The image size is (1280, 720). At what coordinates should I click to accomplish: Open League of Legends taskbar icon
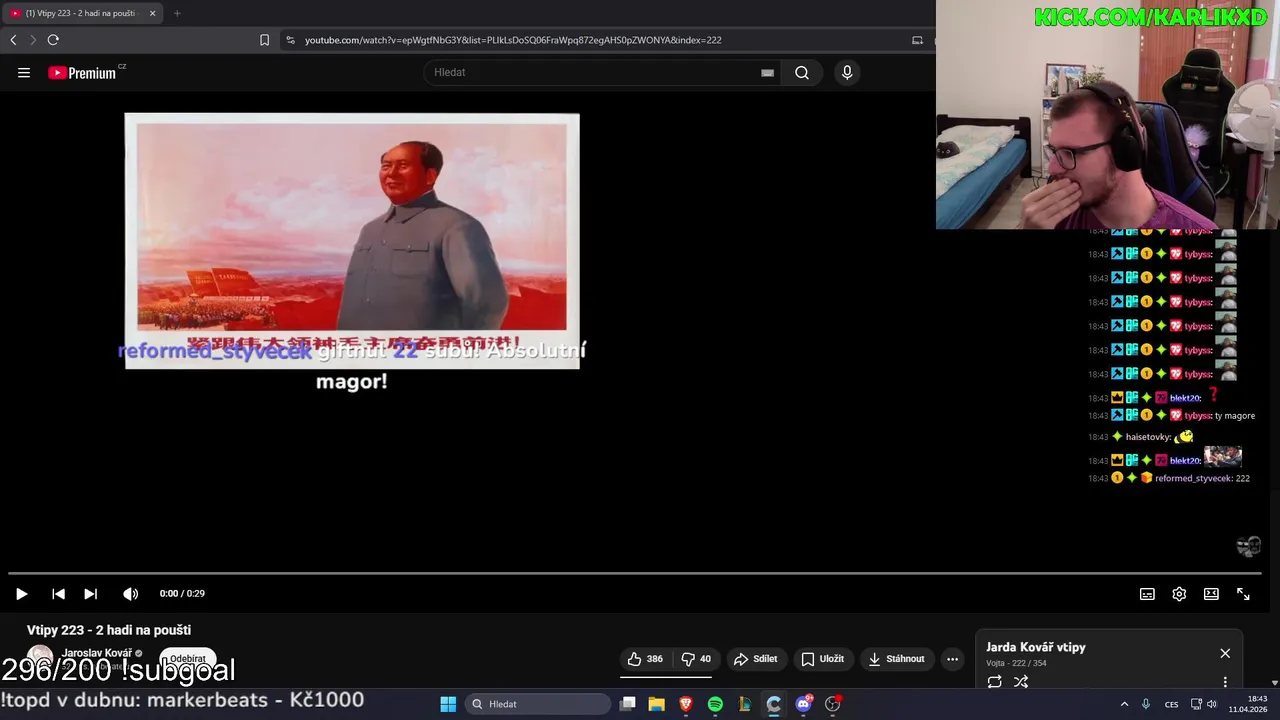pyautogui.click(x=745, y=704)
